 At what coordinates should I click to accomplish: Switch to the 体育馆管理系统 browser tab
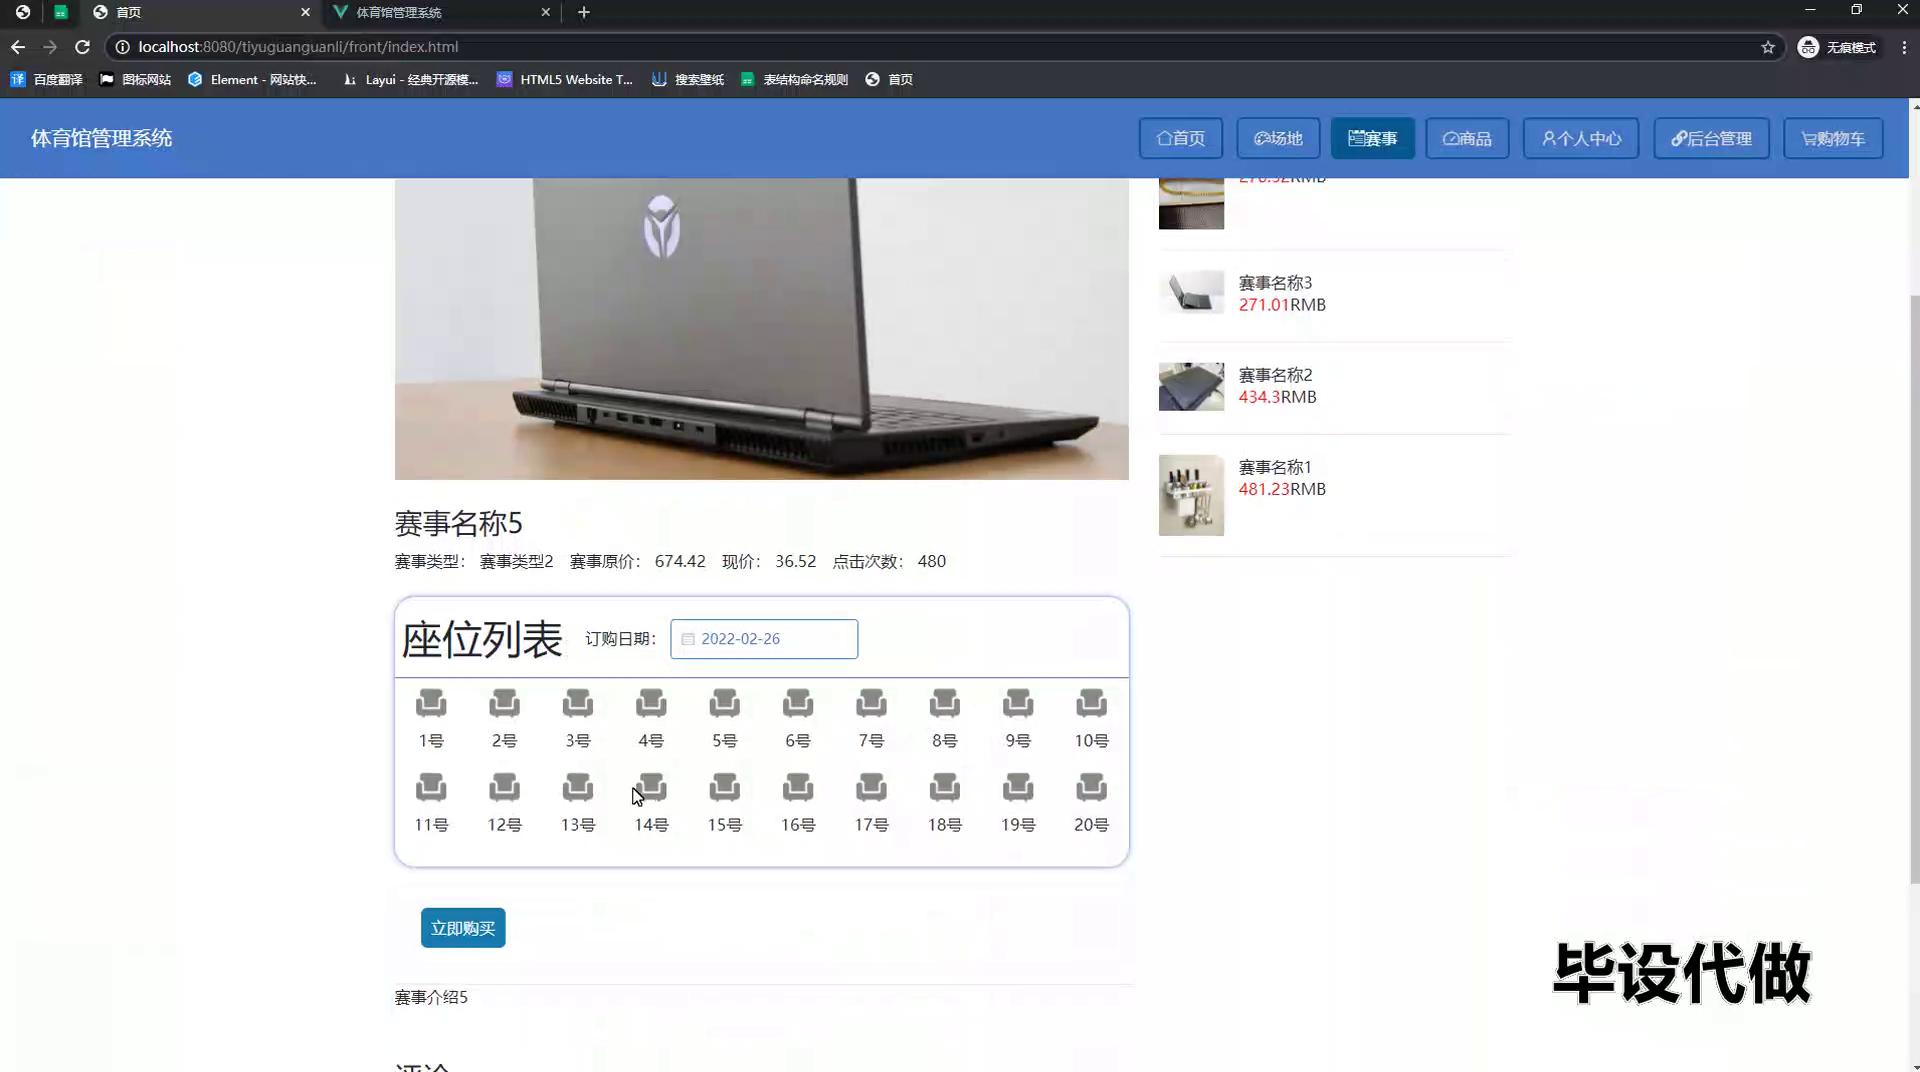440,12
